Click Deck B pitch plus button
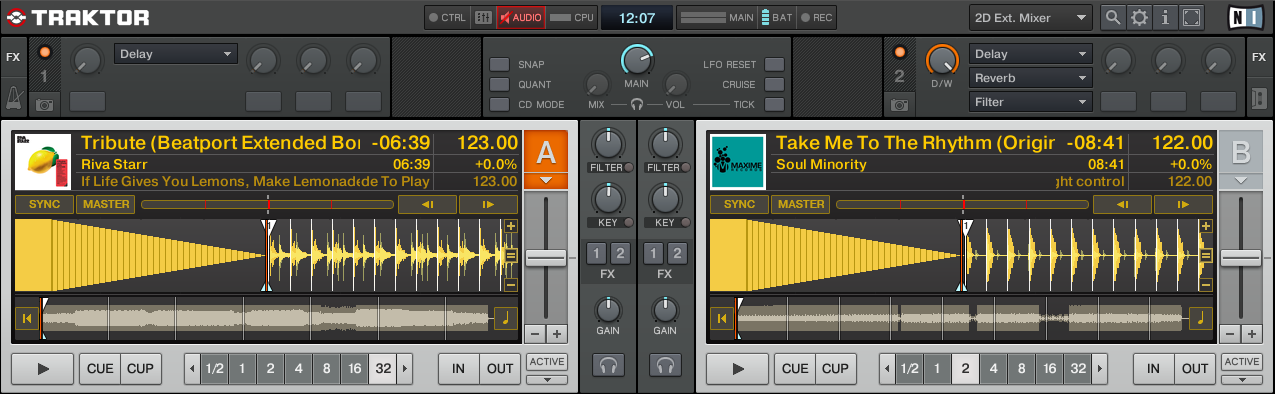 click(1251, 334)
